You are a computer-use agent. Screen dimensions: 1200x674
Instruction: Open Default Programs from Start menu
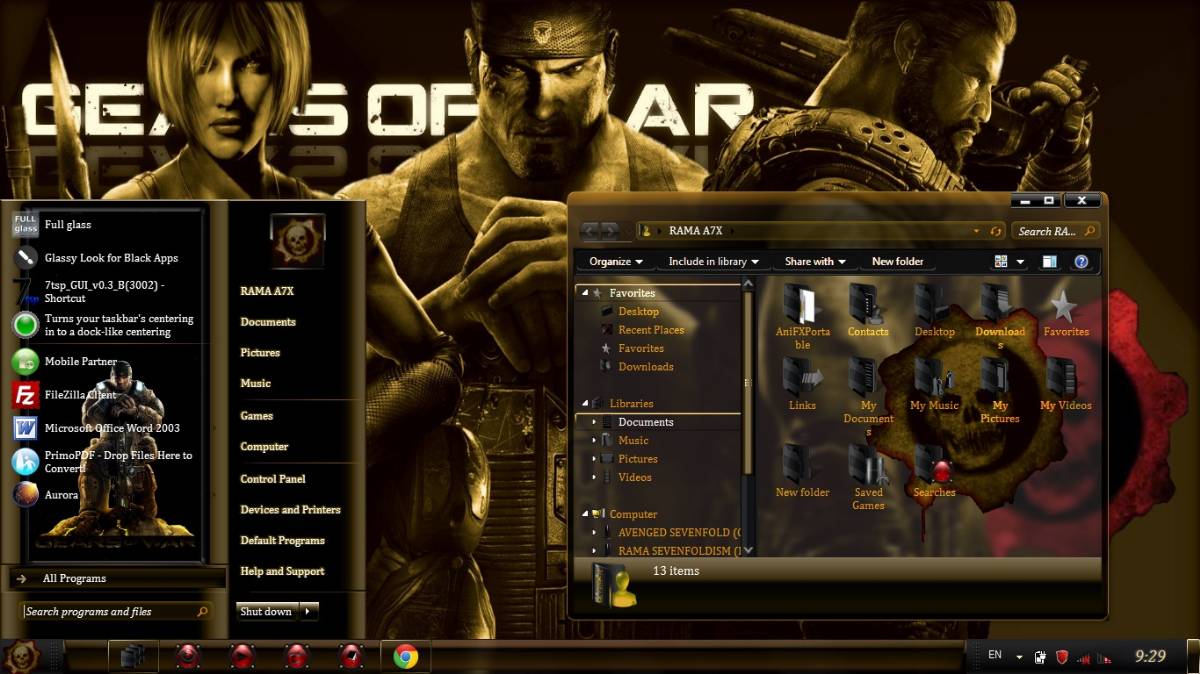click(282, 540)
